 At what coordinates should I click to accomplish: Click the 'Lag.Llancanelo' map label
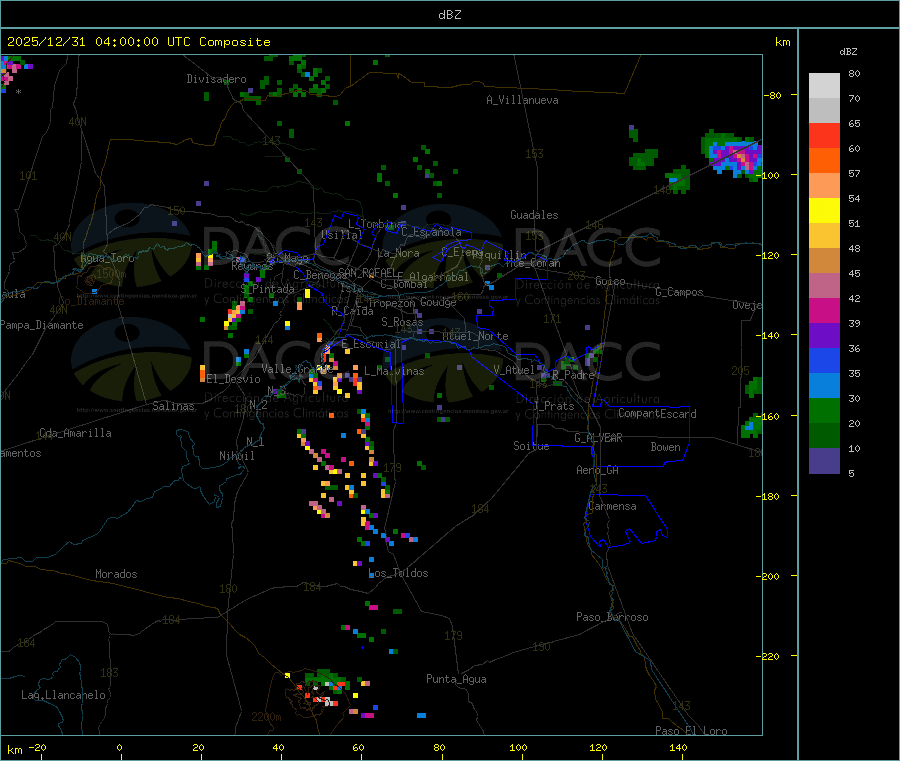64,695
